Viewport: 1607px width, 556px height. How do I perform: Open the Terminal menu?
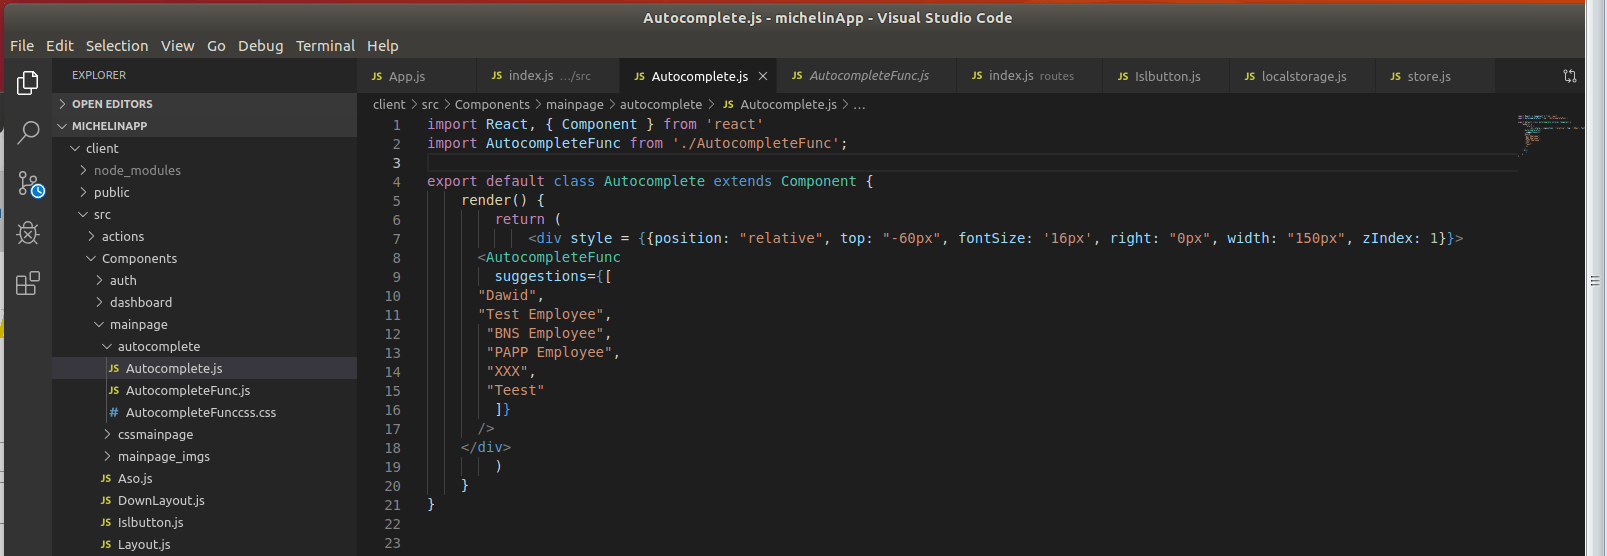[x=325, y=46]
